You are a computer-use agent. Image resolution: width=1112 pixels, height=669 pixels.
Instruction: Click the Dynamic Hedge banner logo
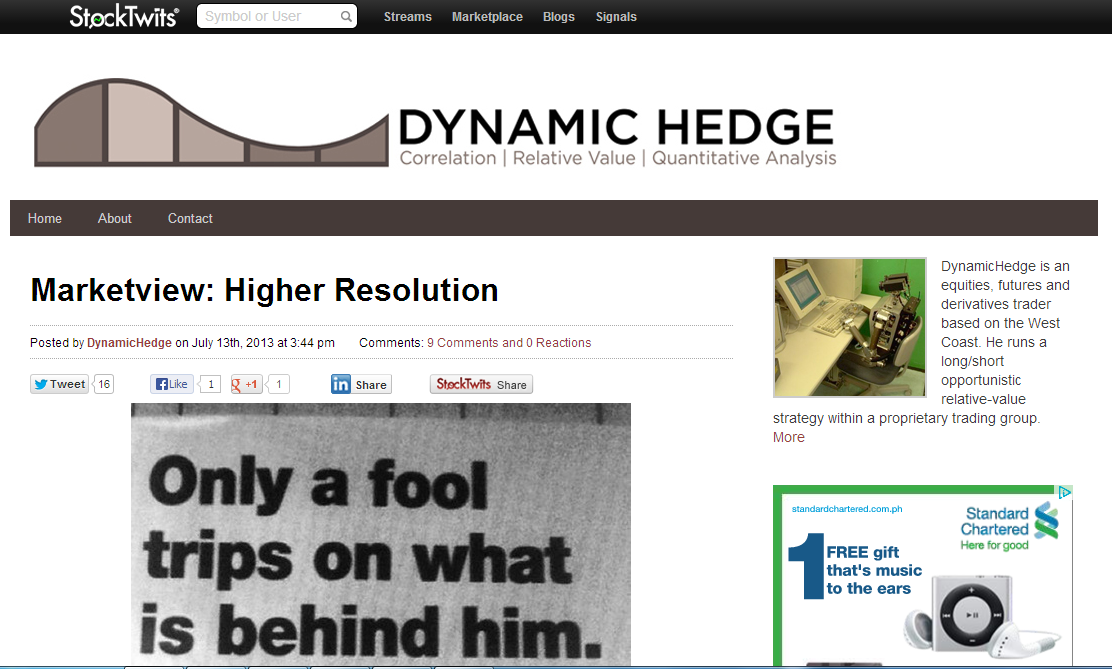click(x=436, y=126)
